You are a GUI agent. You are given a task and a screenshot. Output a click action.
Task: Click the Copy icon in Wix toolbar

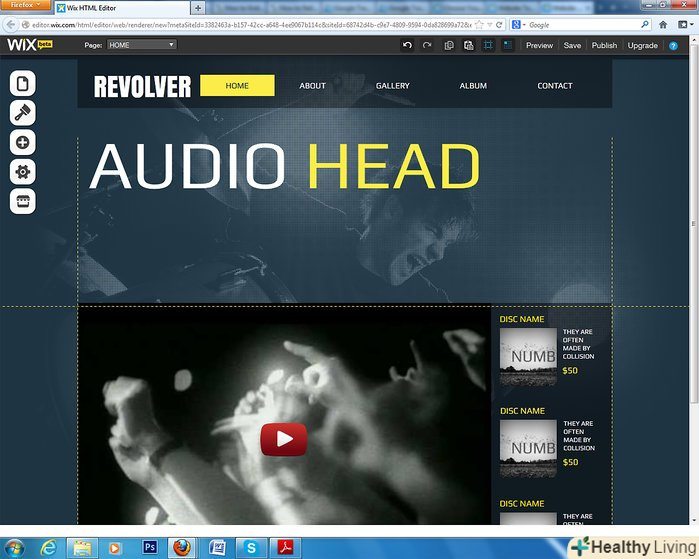click(449, 45)
